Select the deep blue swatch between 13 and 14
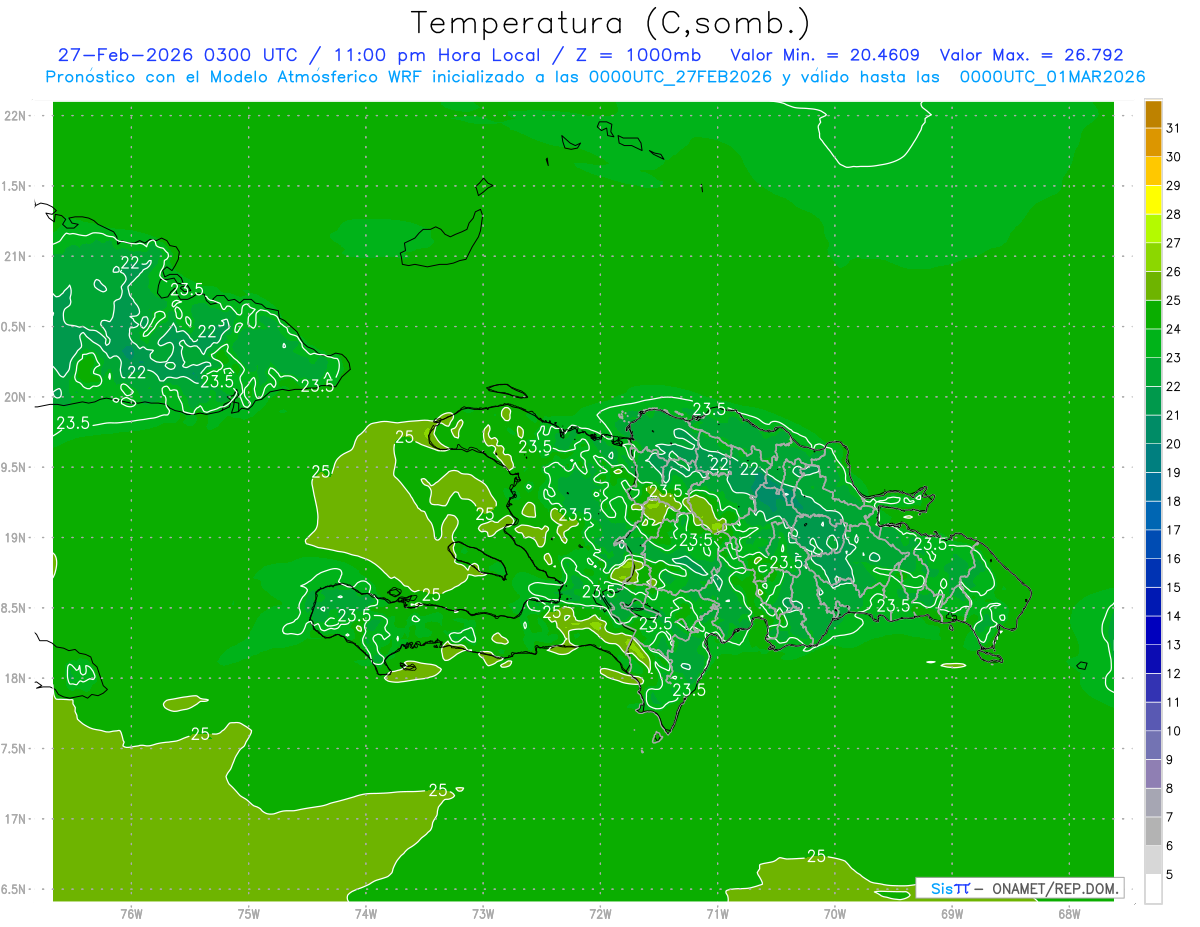1200x927 pixels. (1153, 630)
